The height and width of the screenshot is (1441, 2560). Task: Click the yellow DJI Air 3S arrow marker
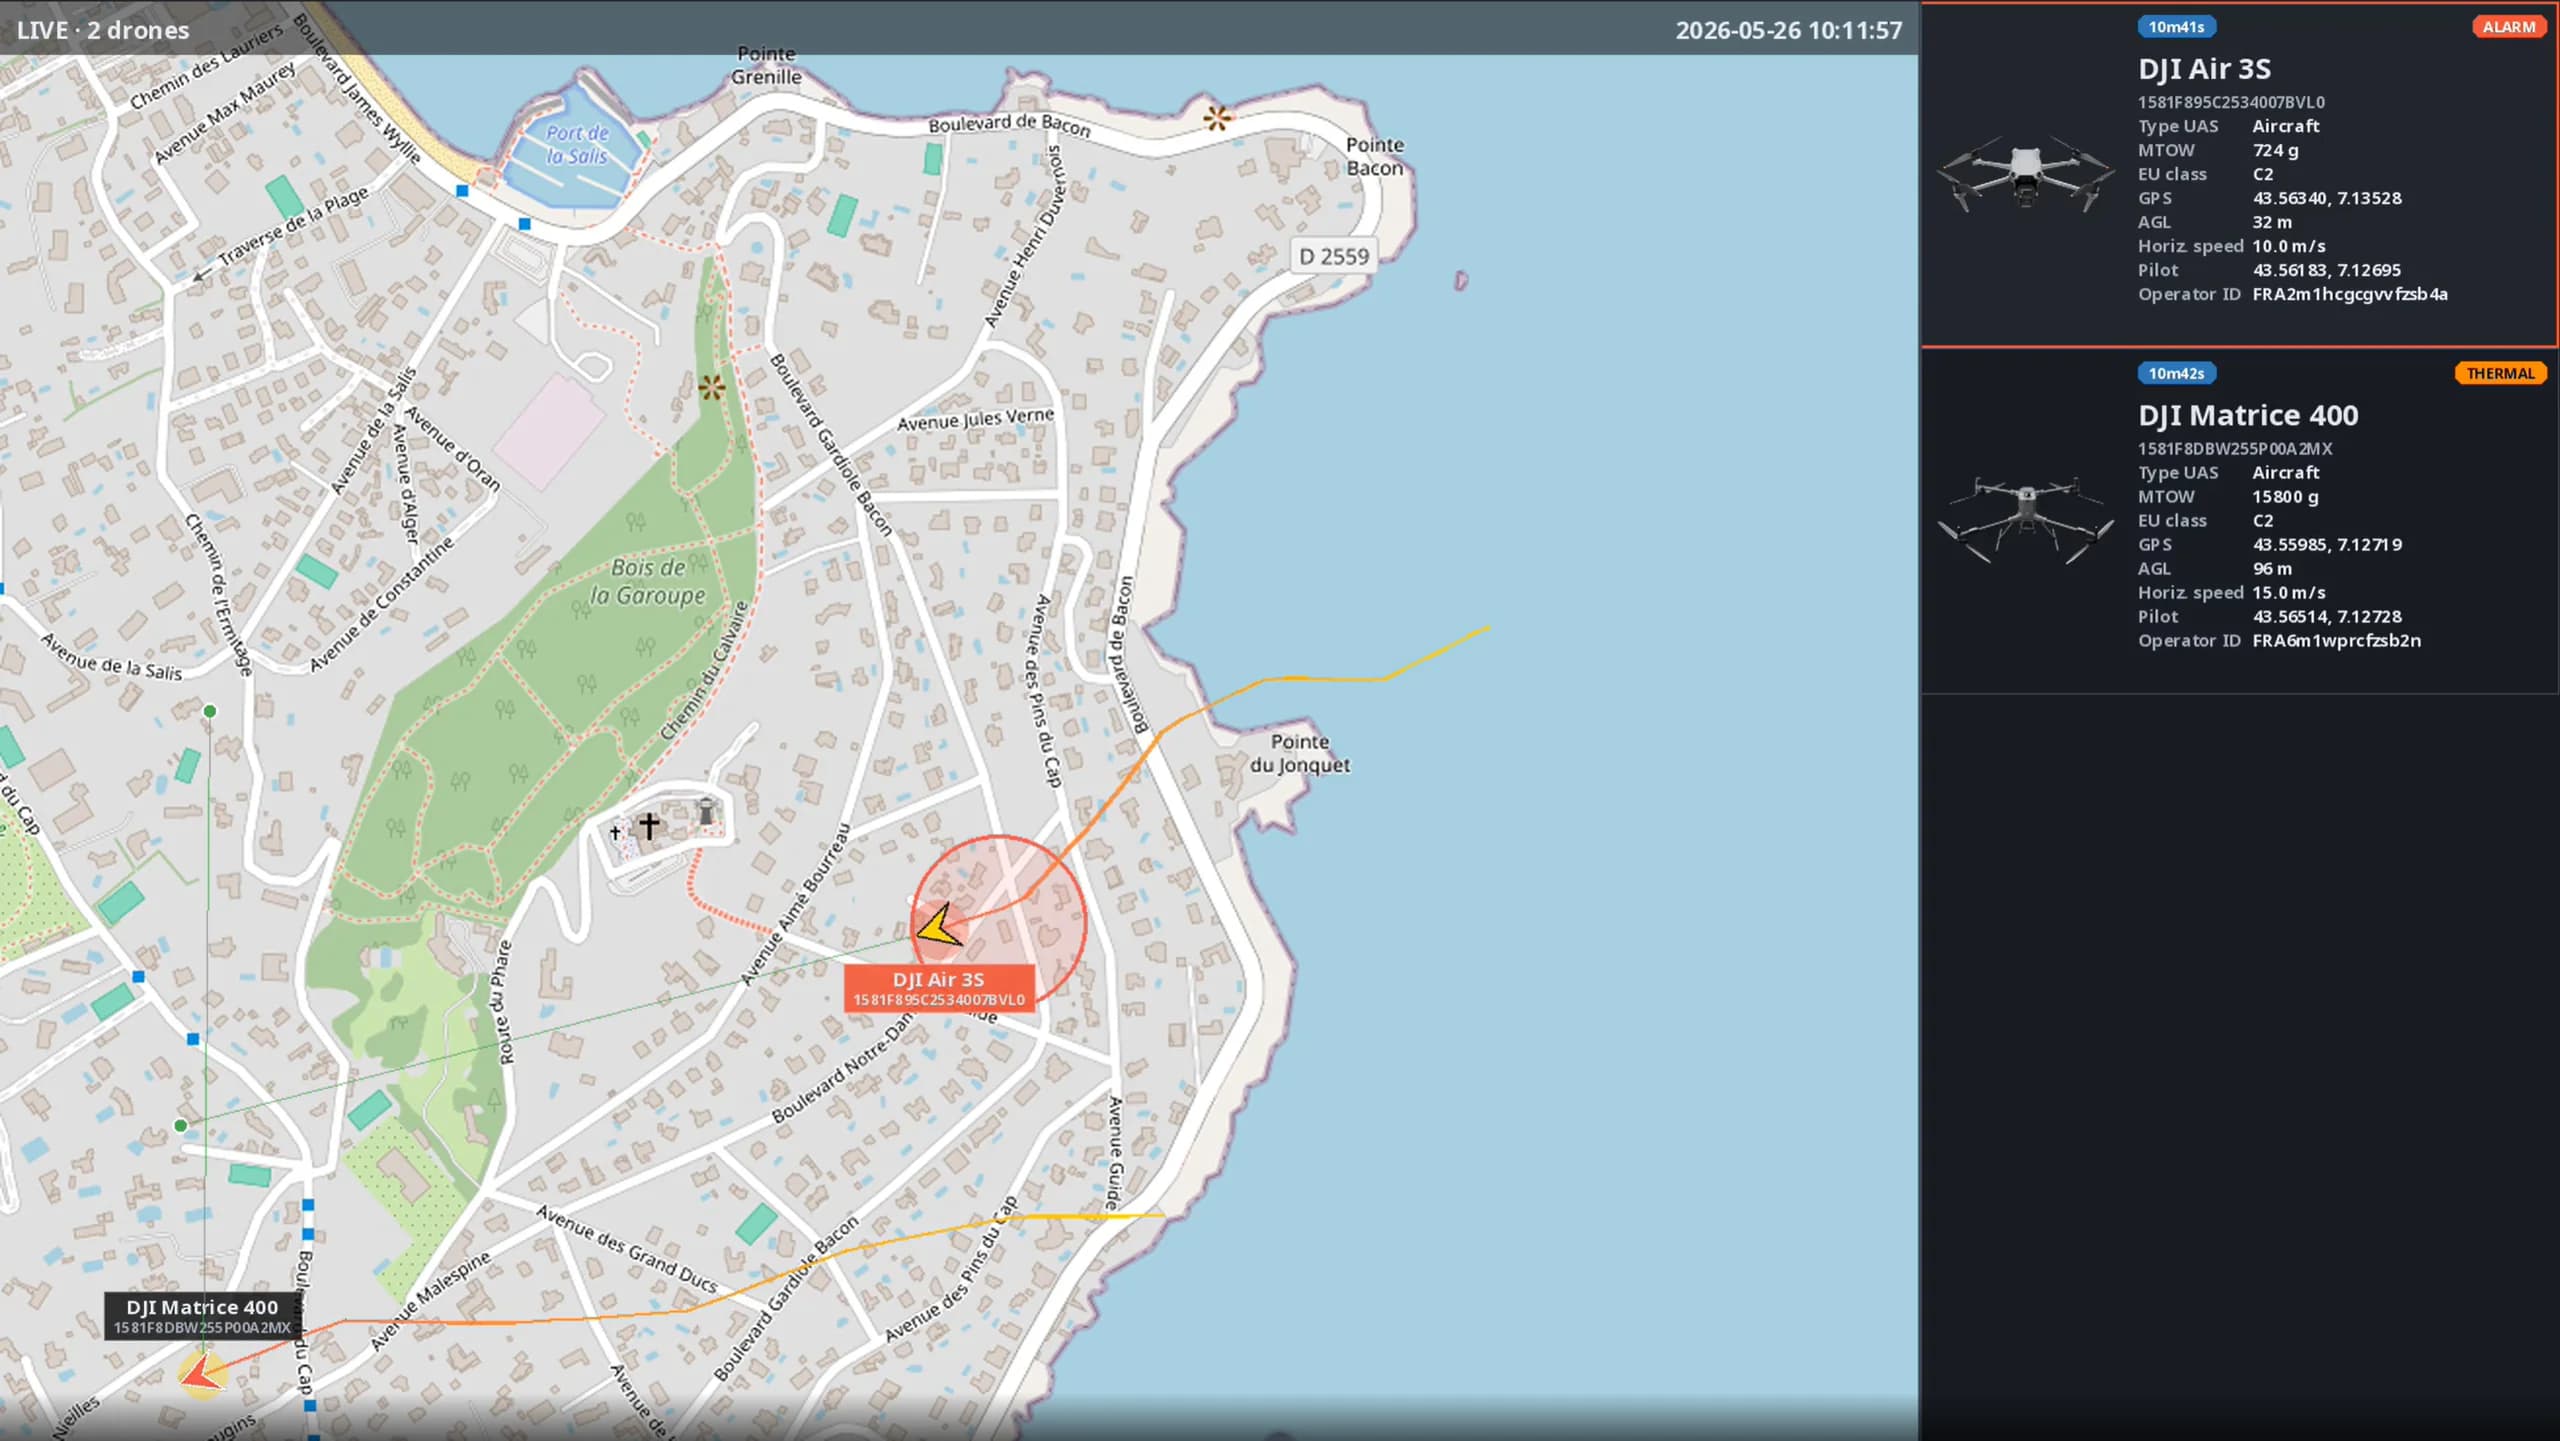[938, 925]
